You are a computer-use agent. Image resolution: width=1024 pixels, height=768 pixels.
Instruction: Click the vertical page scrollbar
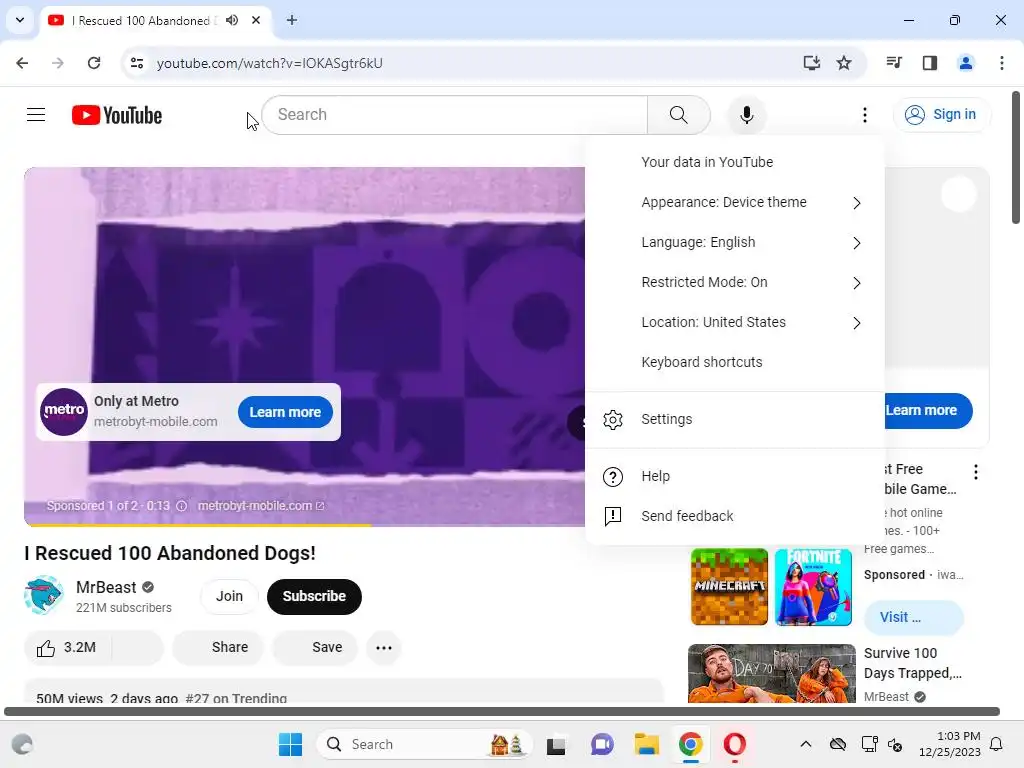click(1016, 157)
